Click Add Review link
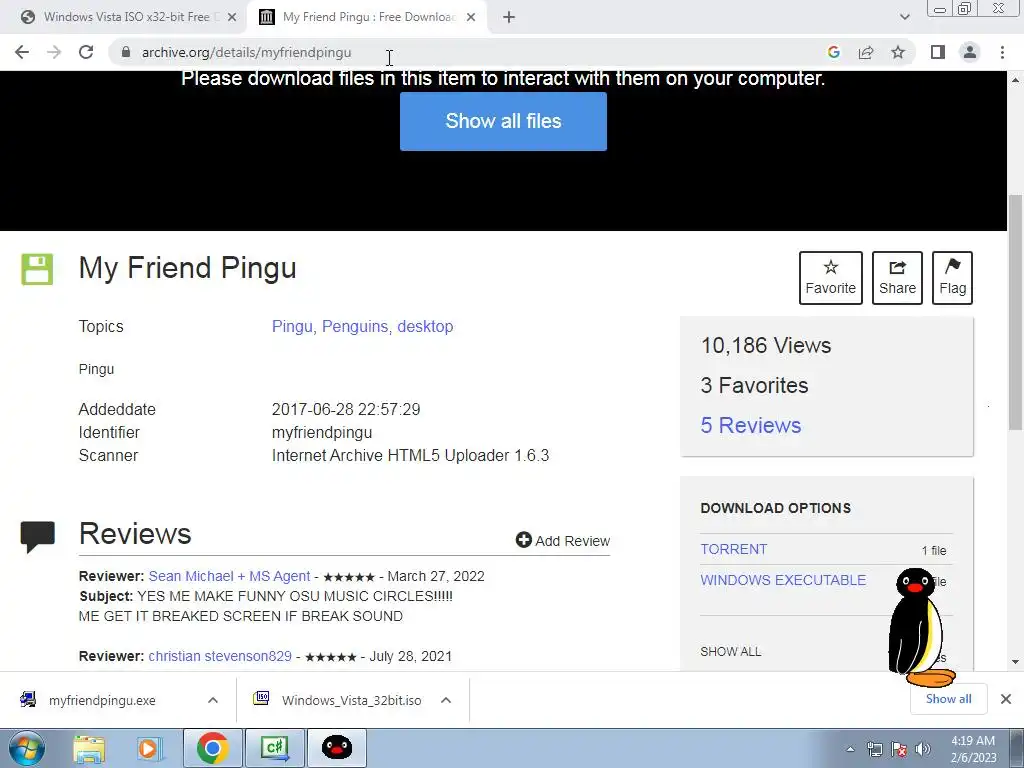The width and height of the screenshot is (1024, 768). click(x=563, y=540)
